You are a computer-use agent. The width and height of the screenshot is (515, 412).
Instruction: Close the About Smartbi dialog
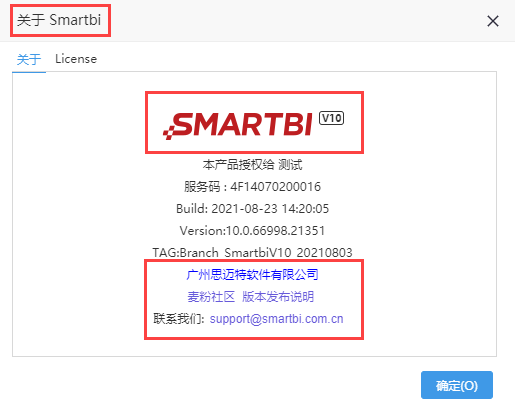493,21
